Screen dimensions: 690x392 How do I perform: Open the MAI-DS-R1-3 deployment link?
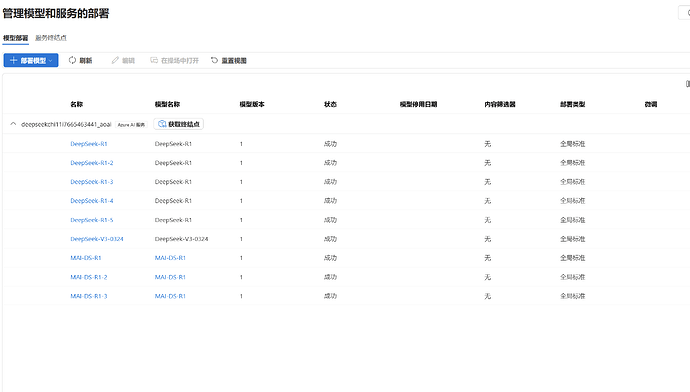click(89, 296)
